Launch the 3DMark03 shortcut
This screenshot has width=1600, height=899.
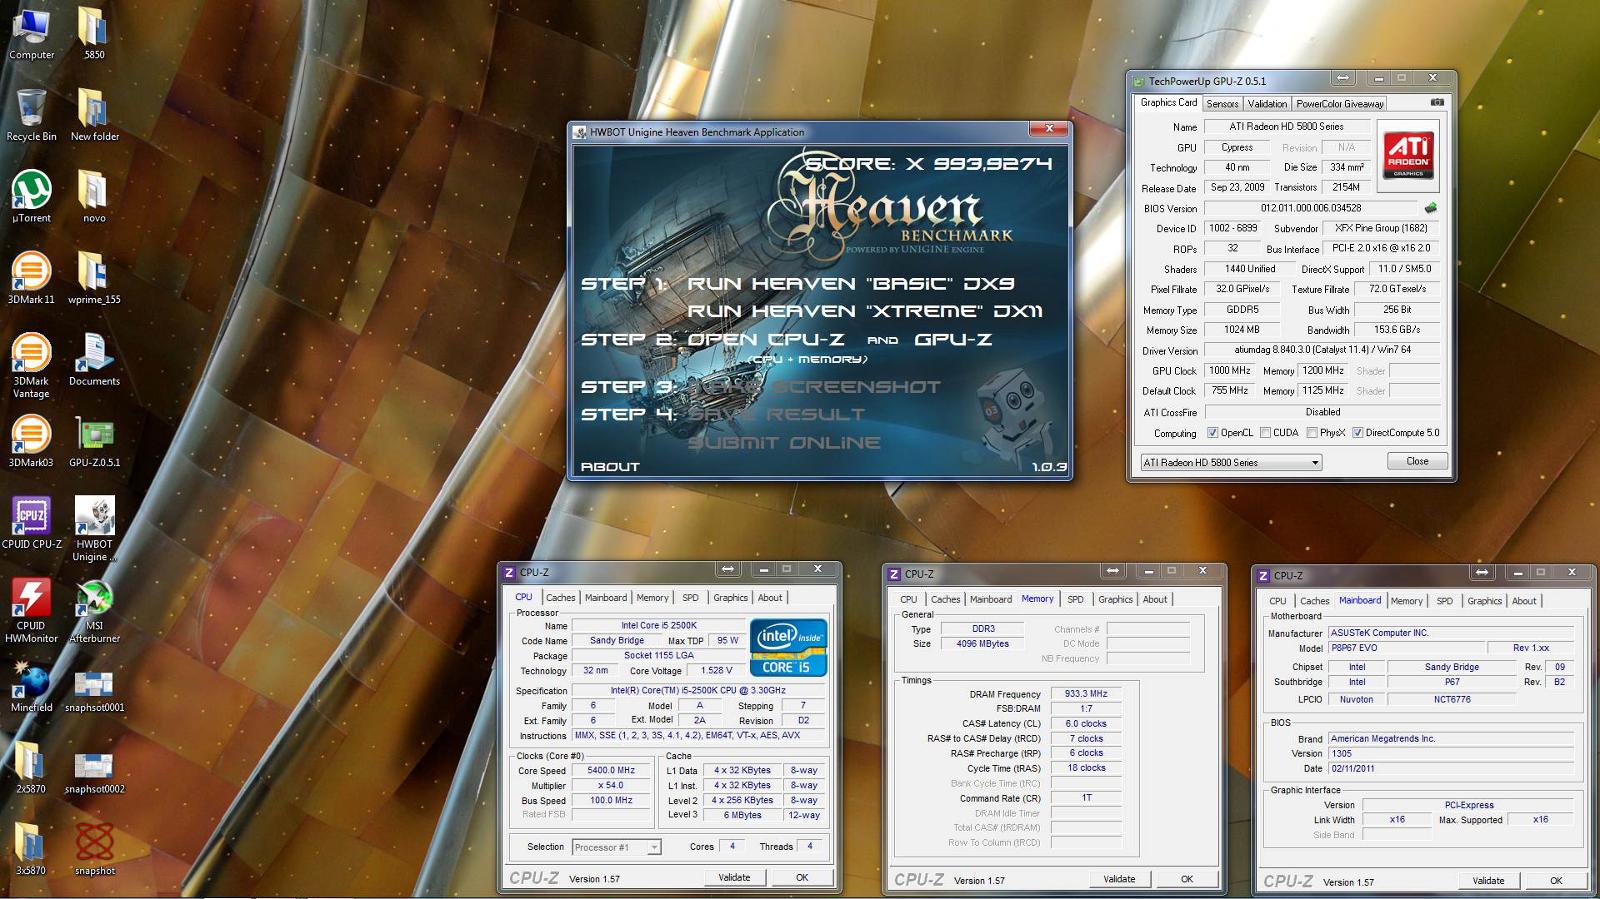(31, 442)
